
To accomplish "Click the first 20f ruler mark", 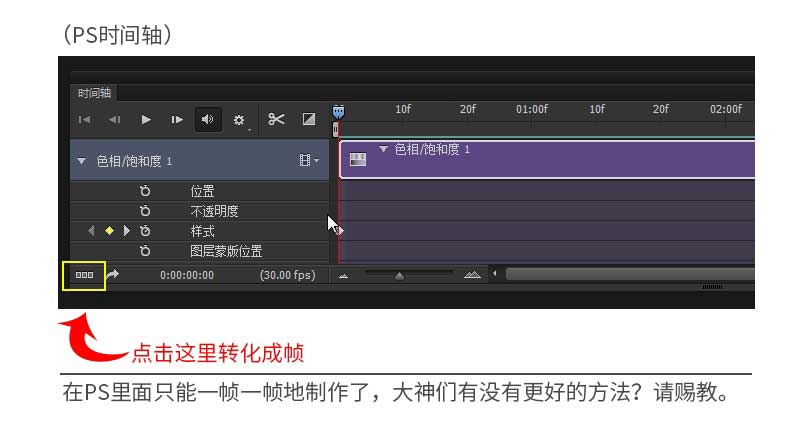I will point(467,109).
